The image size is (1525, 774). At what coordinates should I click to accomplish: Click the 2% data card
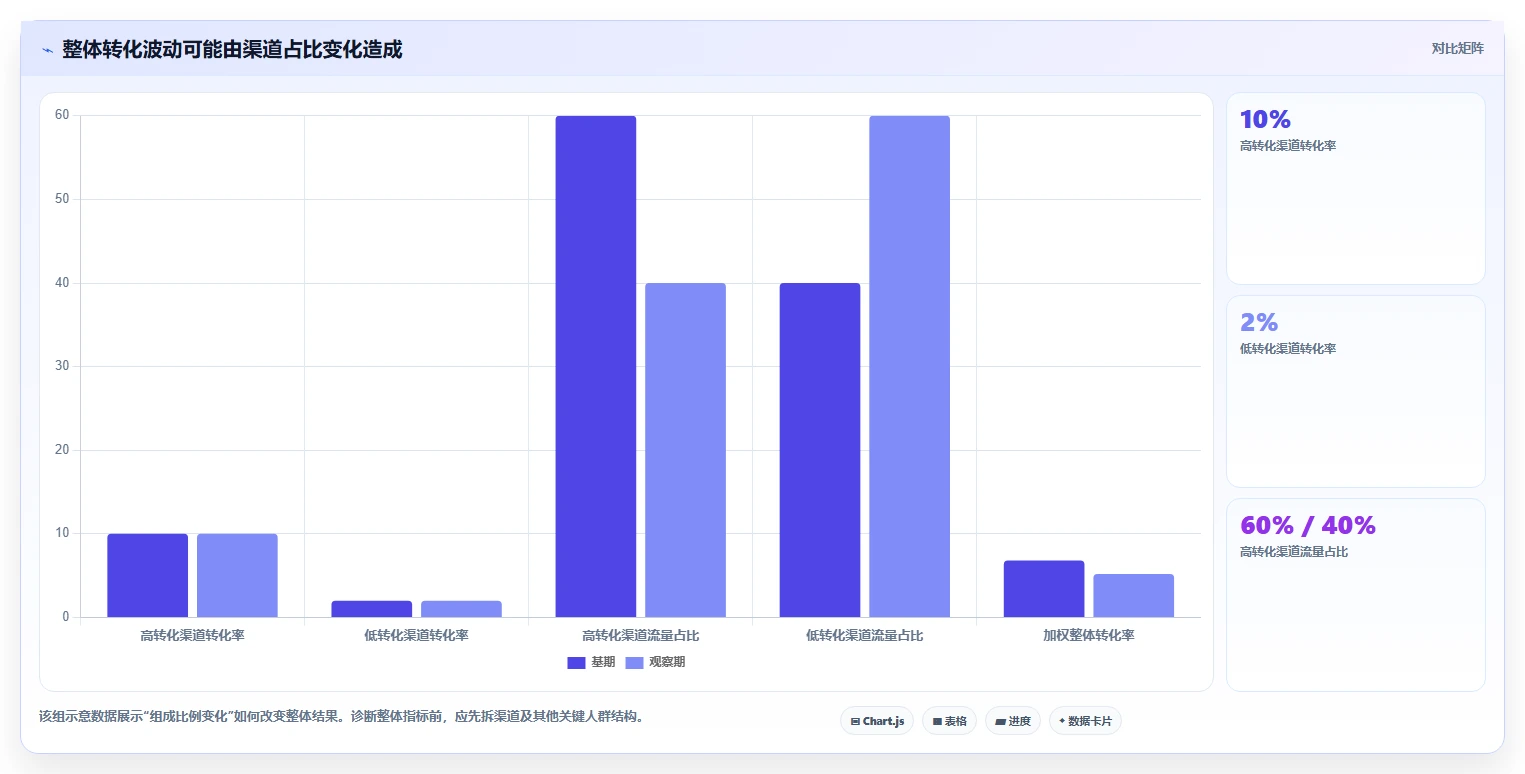click(x=1355, y=391)
